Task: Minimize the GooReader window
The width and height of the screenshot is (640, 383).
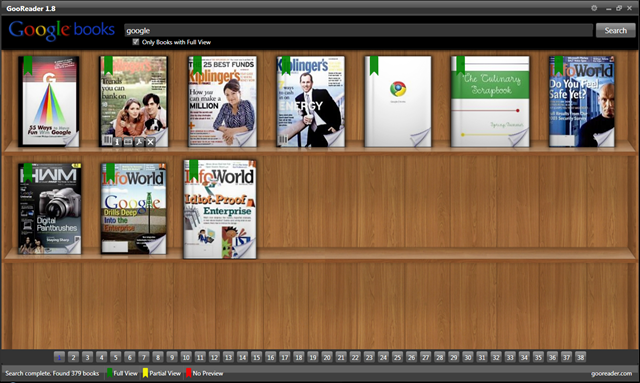Action: (x=608, y=9)
